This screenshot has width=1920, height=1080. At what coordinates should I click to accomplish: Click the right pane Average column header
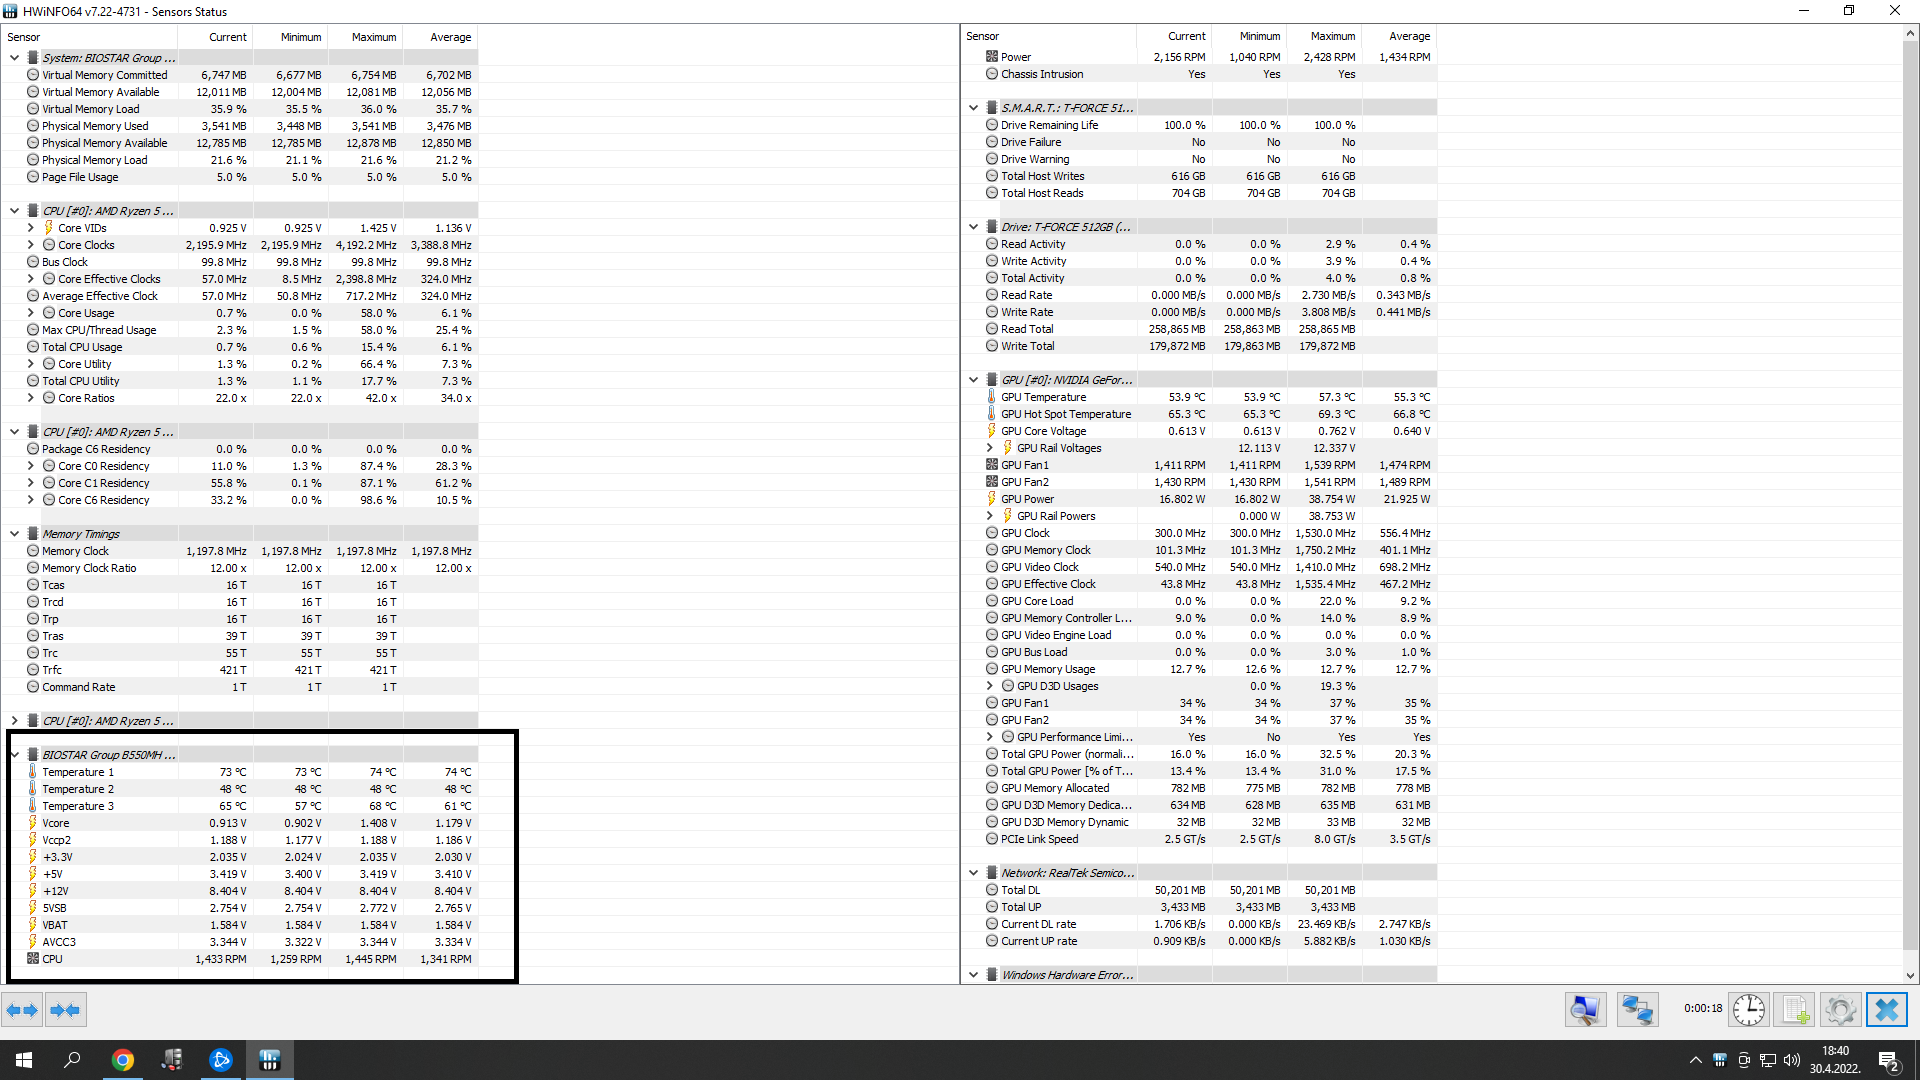1409,36
